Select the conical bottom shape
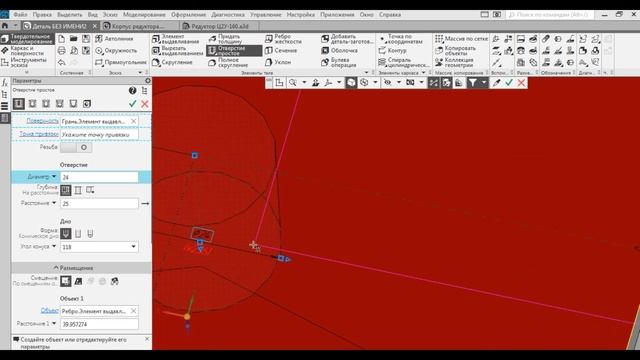This screenshot has height=360, width=640. (65, 234)
